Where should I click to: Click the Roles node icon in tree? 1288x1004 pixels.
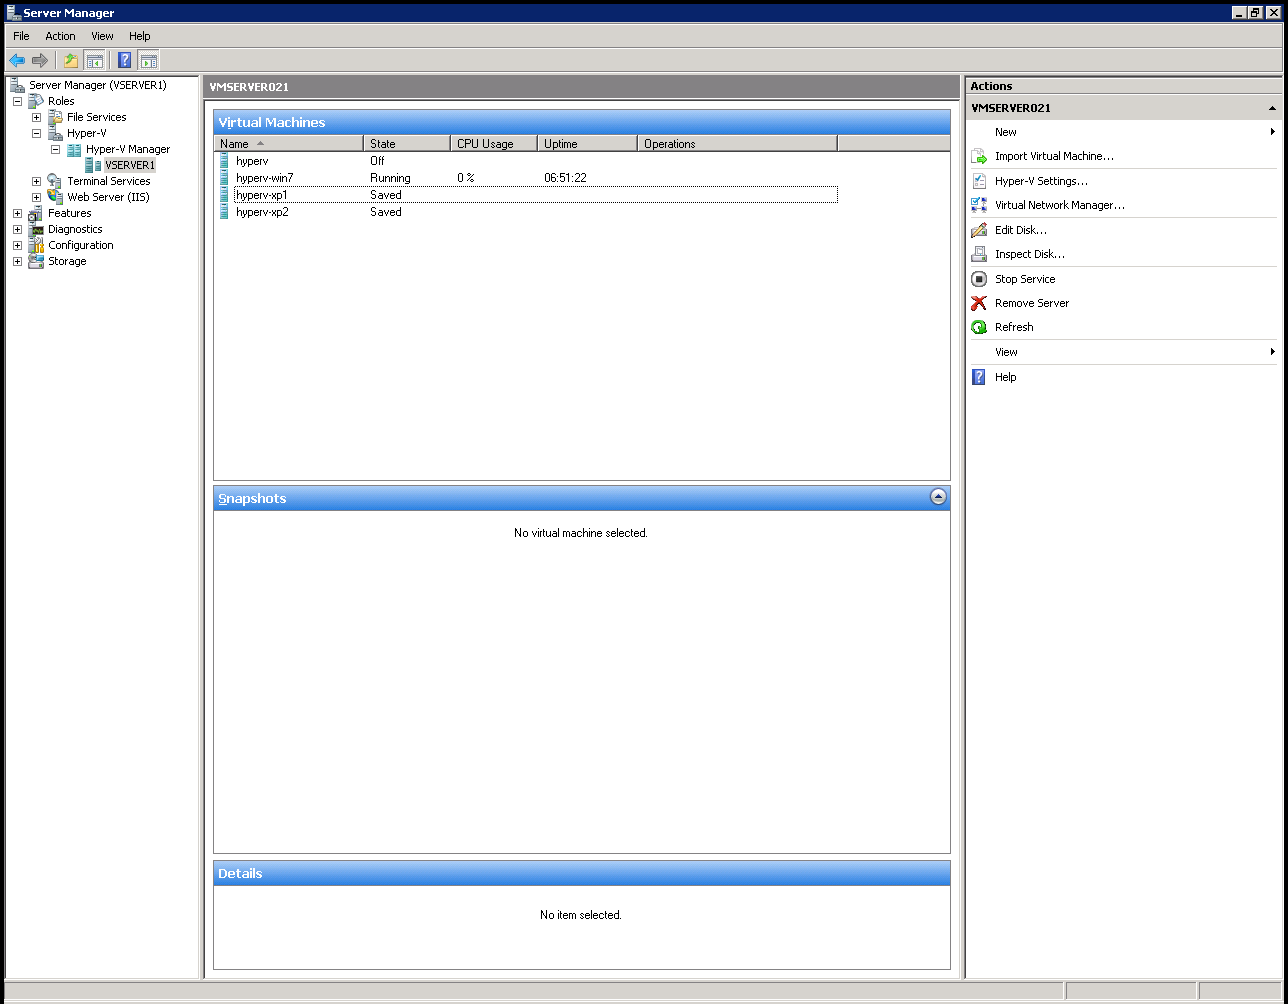pyautogui.click(x=36, y=101)
